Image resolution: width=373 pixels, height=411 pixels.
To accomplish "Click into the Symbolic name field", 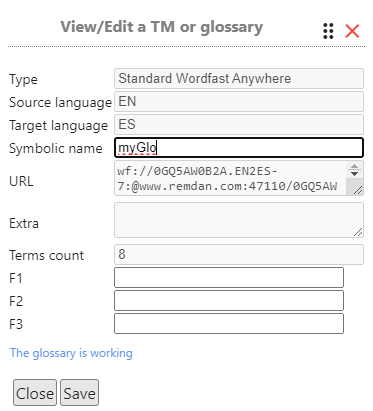I will 239,147.
